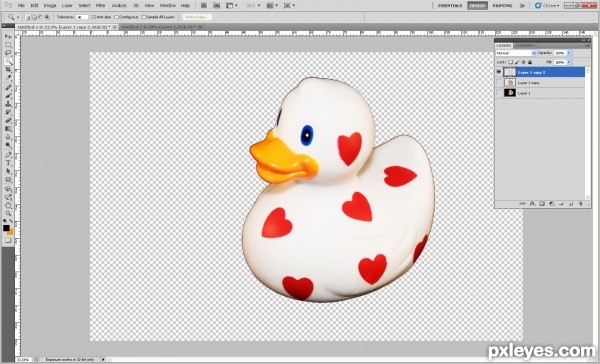This screenshot has width=600, height=364.
Task: Select the Path Selection tool
Action: coord(8,171)
